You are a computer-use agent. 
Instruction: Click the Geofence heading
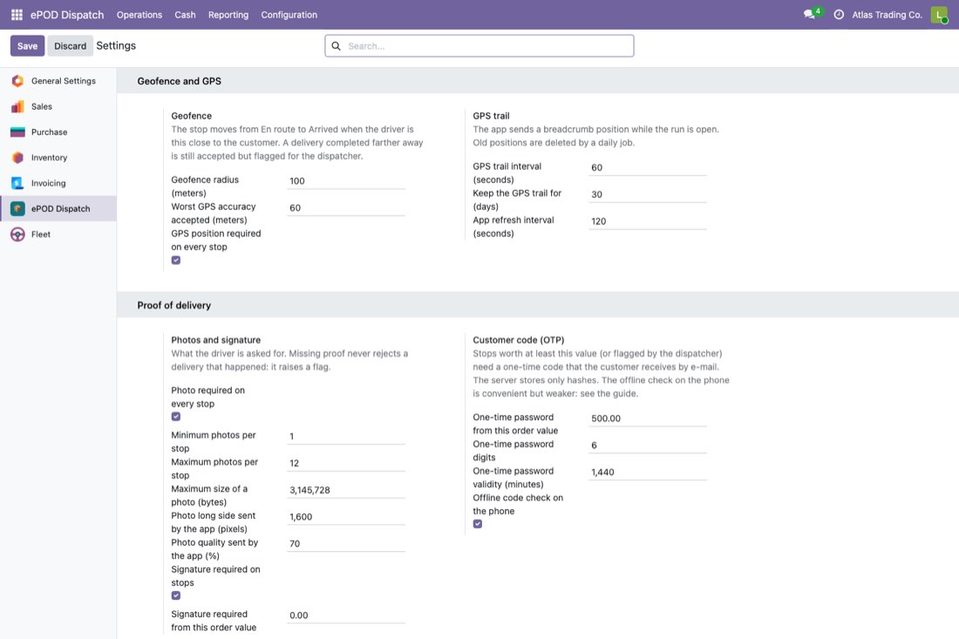(191, 116)
